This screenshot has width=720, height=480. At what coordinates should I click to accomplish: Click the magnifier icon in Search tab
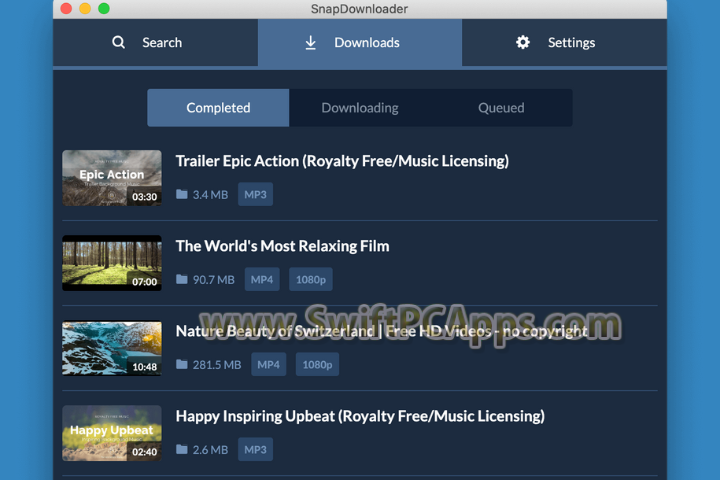coord(118,42)
